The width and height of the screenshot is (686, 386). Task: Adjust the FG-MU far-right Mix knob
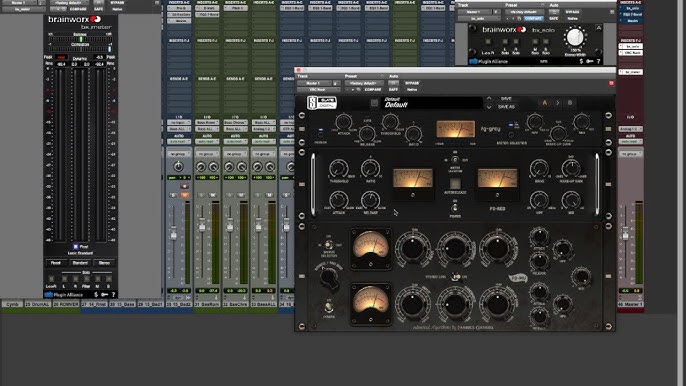(x=581, y=276)
